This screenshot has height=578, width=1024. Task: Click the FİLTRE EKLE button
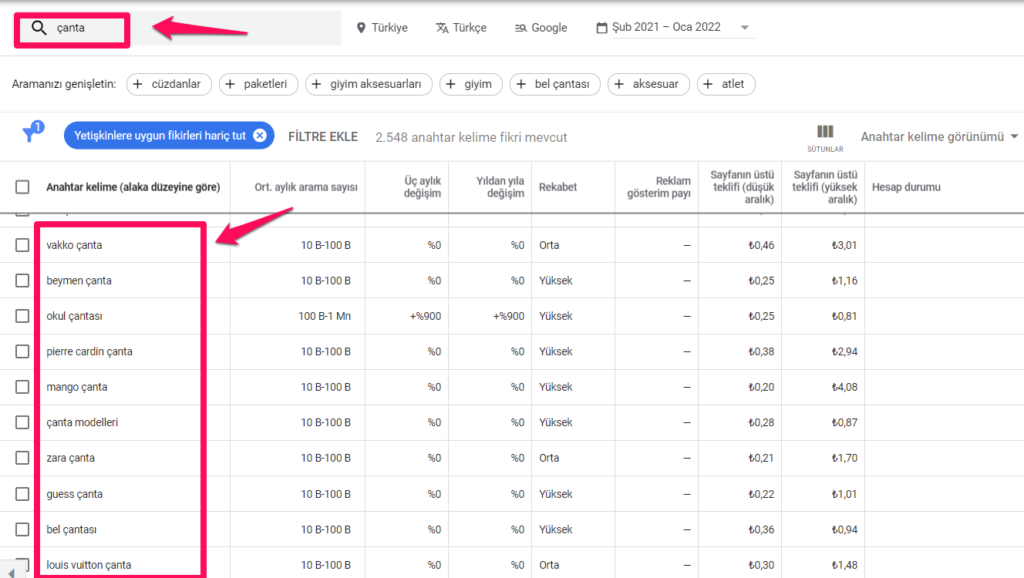(x=323, y=137)
